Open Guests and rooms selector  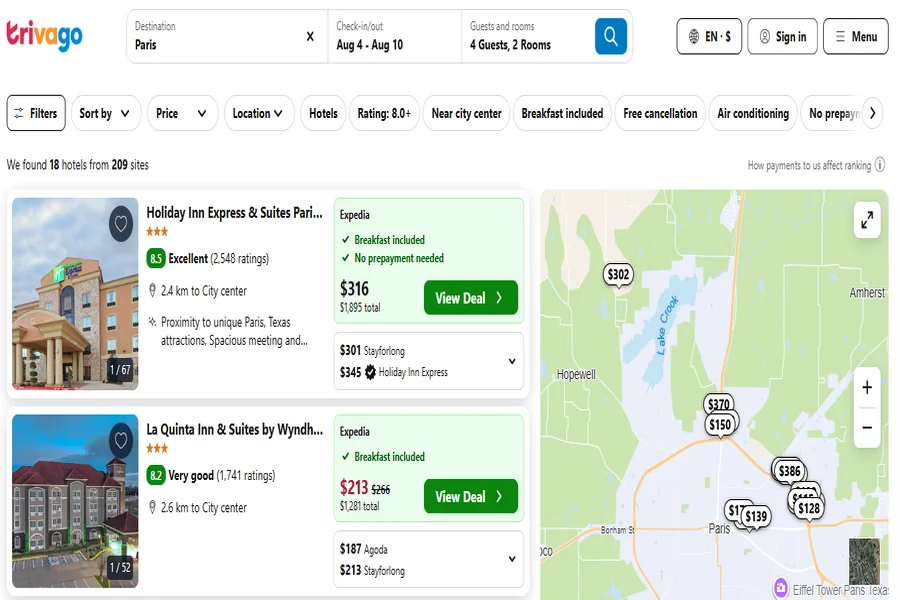point(528,36)
